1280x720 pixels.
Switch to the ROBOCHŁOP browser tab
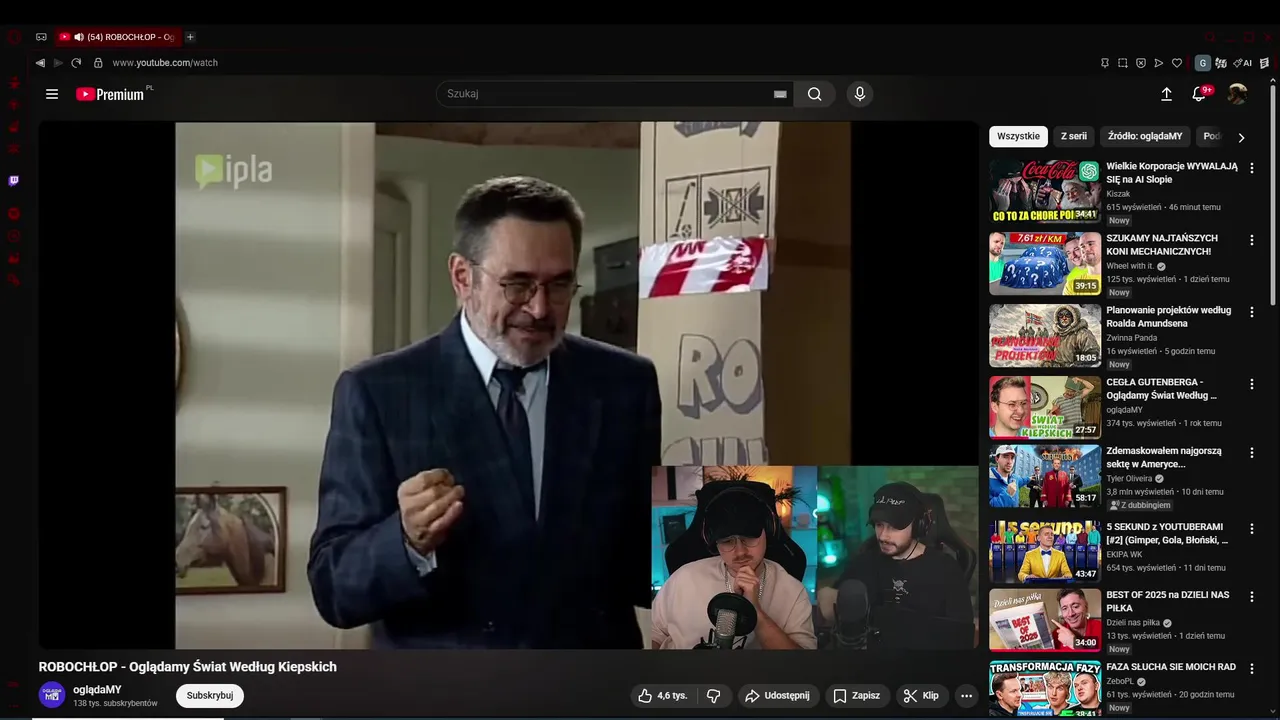pyautogui.click(x=116, y=37)
